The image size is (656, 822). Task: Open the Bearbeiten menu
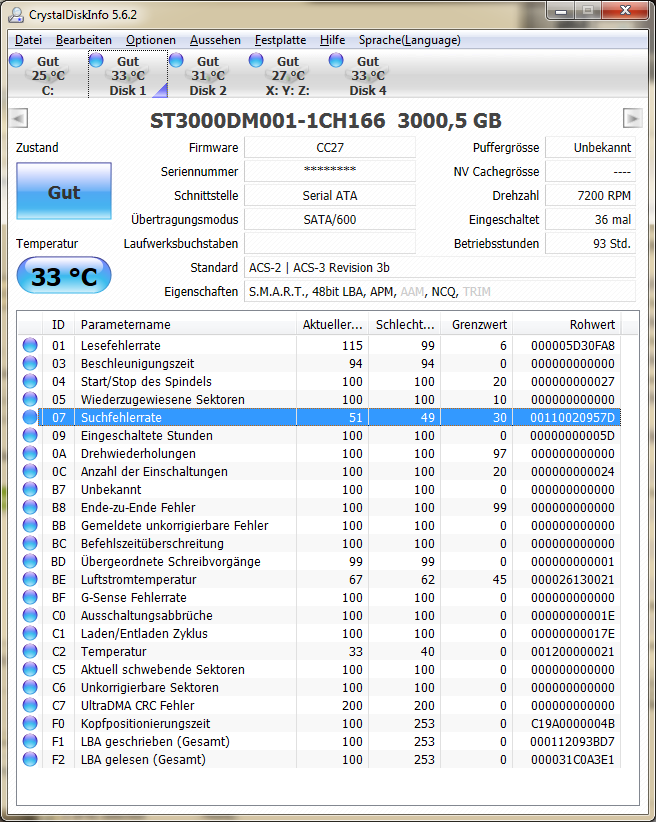pyautogui.click(x=84, y=40)
